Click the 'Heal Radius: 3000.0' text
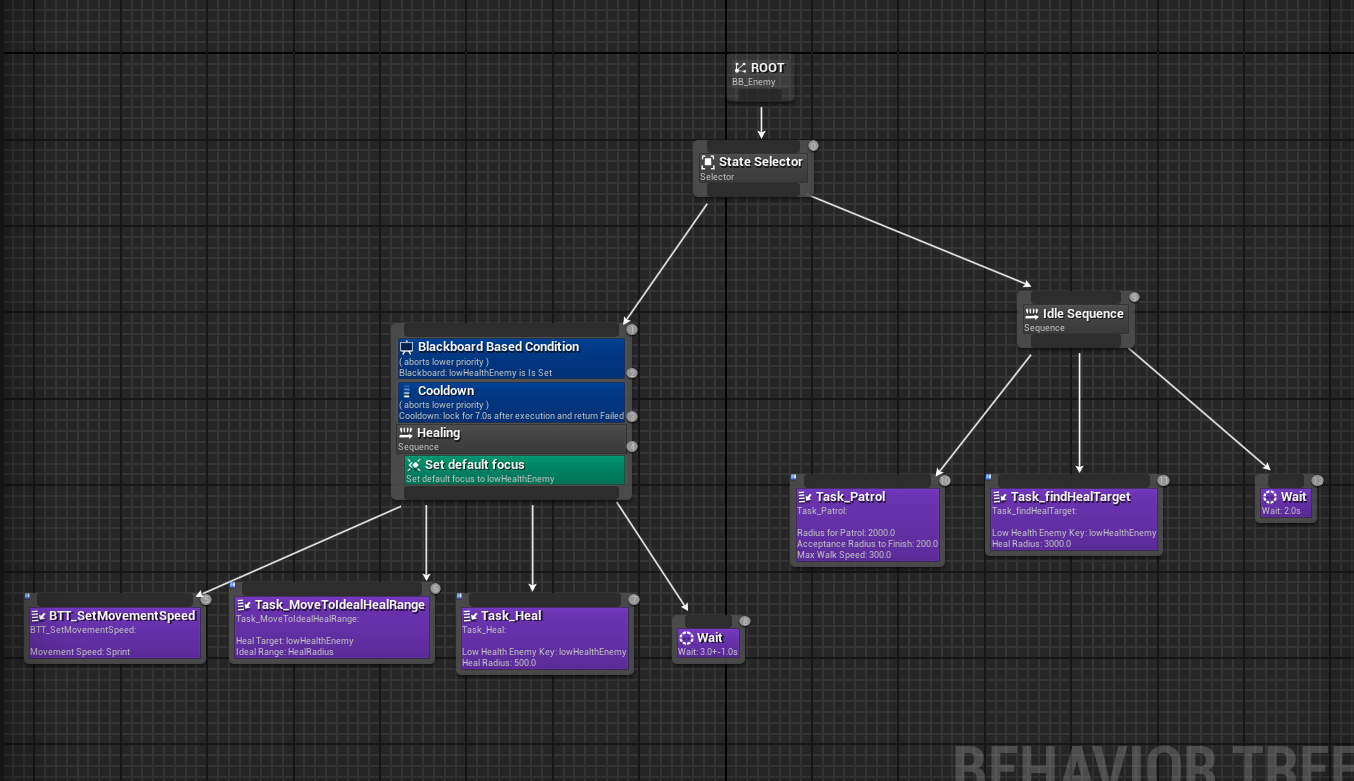1354x781 pixels. [1031, 544]
